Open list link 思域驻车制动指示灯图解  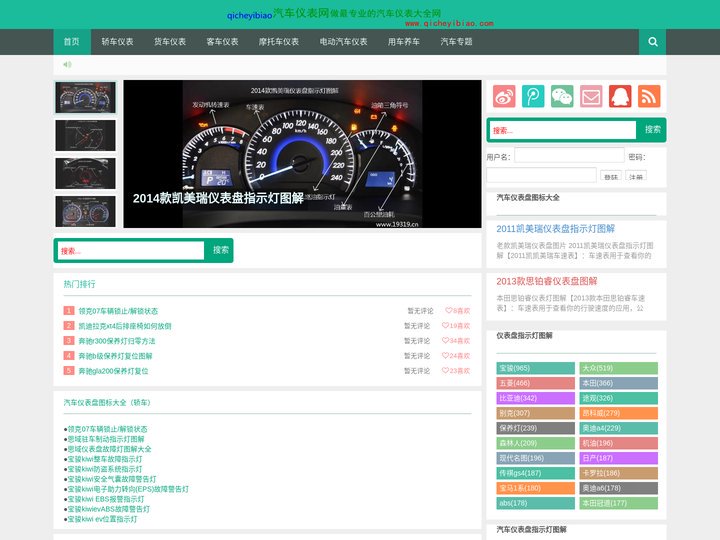(106, 439)
